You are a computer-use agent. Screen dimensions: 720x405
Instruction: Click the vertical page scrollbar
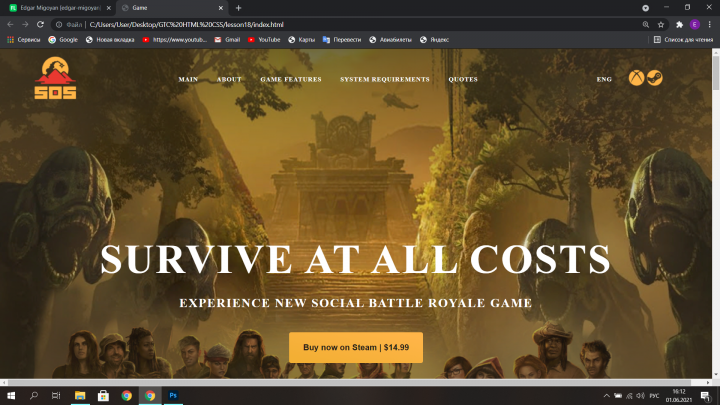point(716,73)
